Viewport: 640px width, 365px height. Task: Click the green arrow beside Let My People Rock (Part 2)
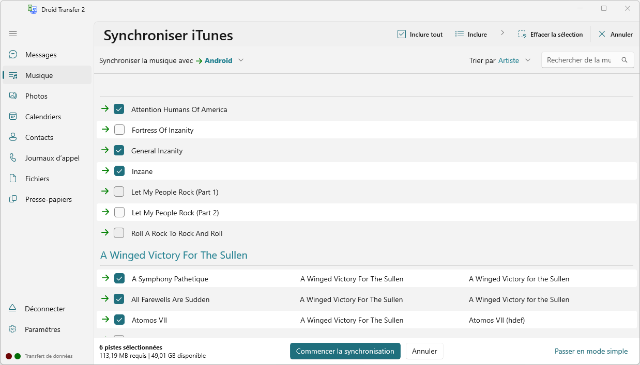[x=105, y=212]
